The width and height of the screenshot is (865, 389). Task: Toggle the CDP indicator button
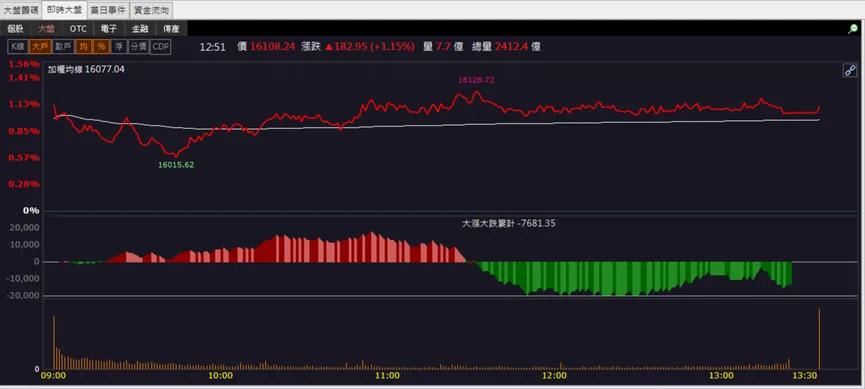pos(161,47)
